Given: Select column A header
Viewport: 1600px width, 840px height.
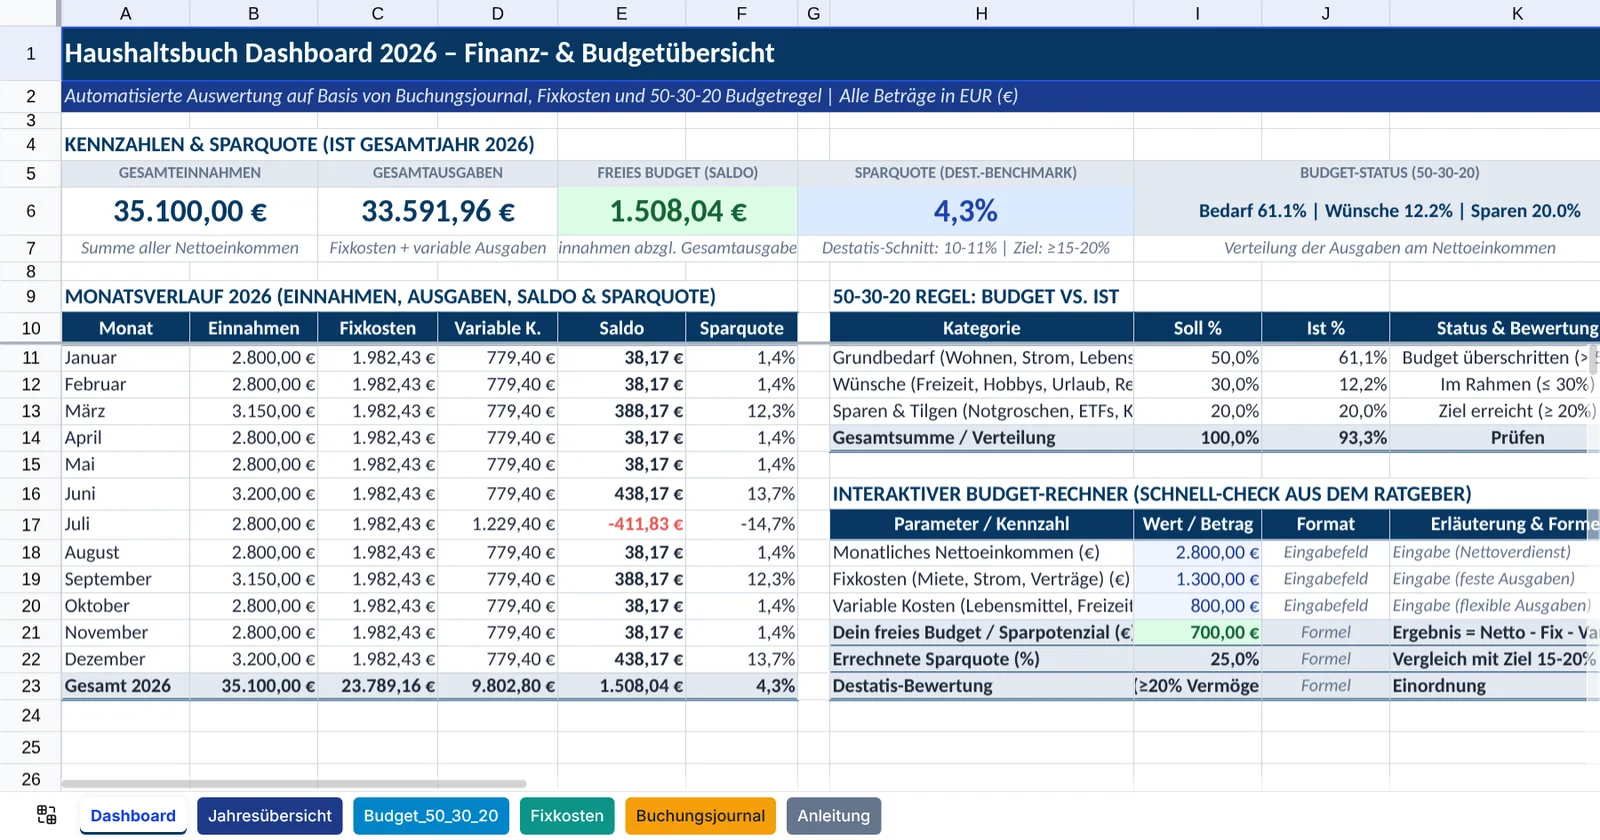Looking at the screenshot, I should tap(125, 13).
